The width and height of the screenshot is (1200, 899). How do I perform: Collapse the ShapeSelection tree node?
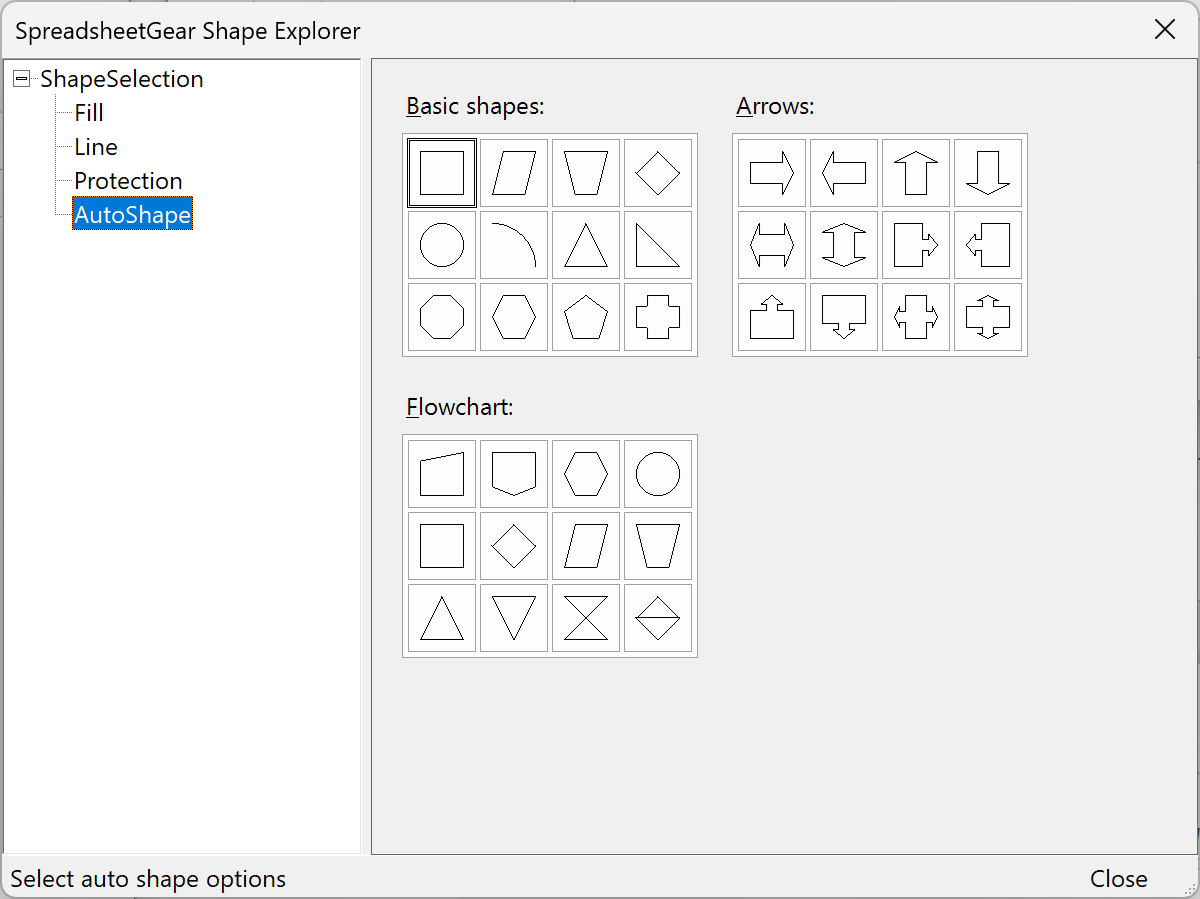[21, 78]
